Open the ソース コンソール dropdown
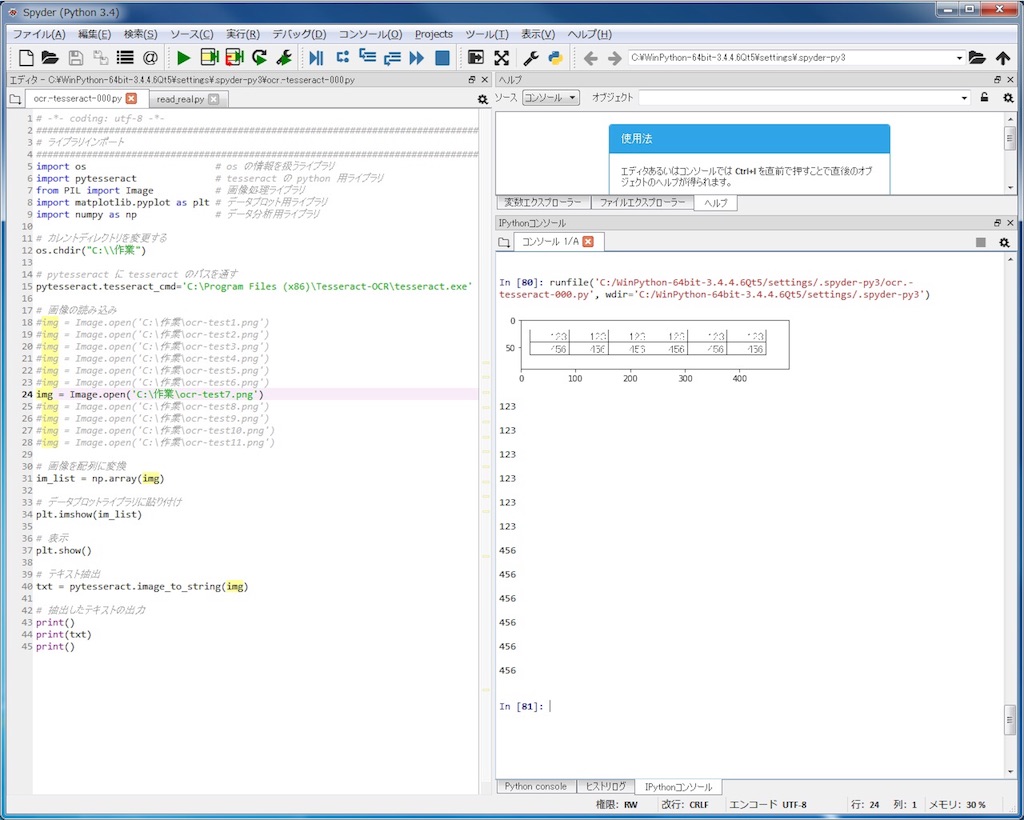The width and height of the screenshot is (1024, 820). click(551, 98)
